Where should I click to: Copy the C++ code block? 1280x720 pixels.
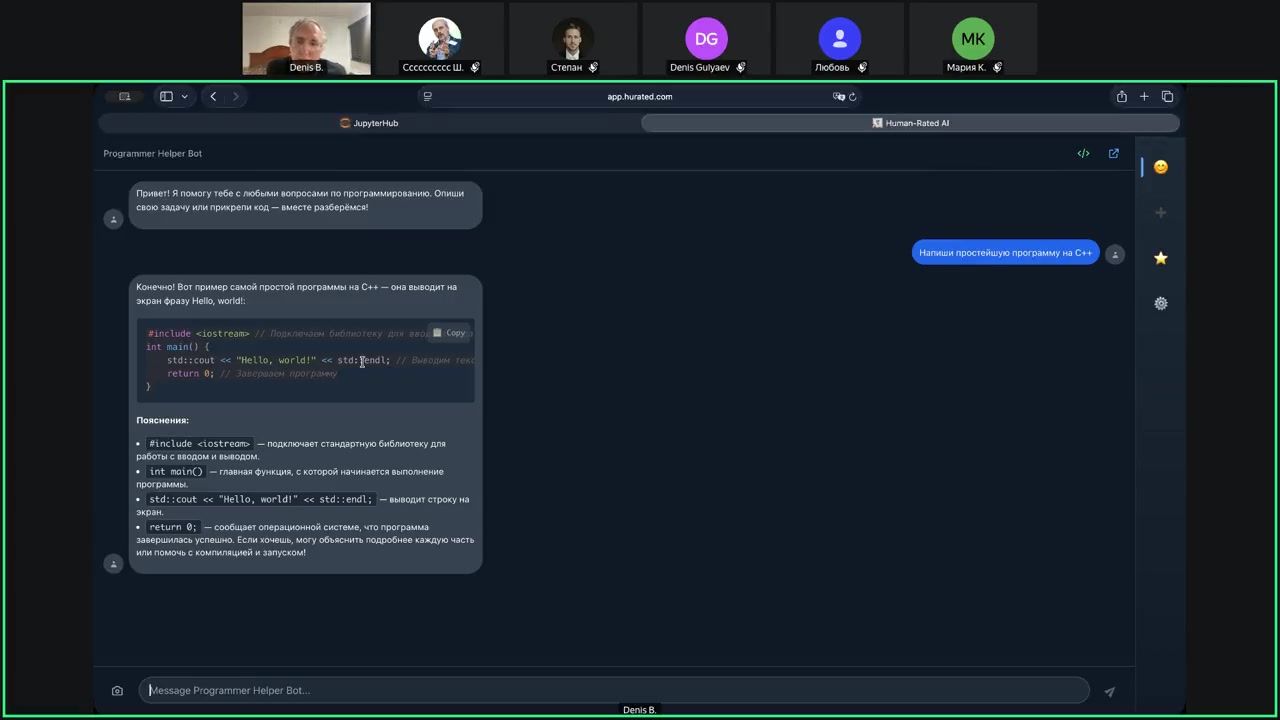449,333
